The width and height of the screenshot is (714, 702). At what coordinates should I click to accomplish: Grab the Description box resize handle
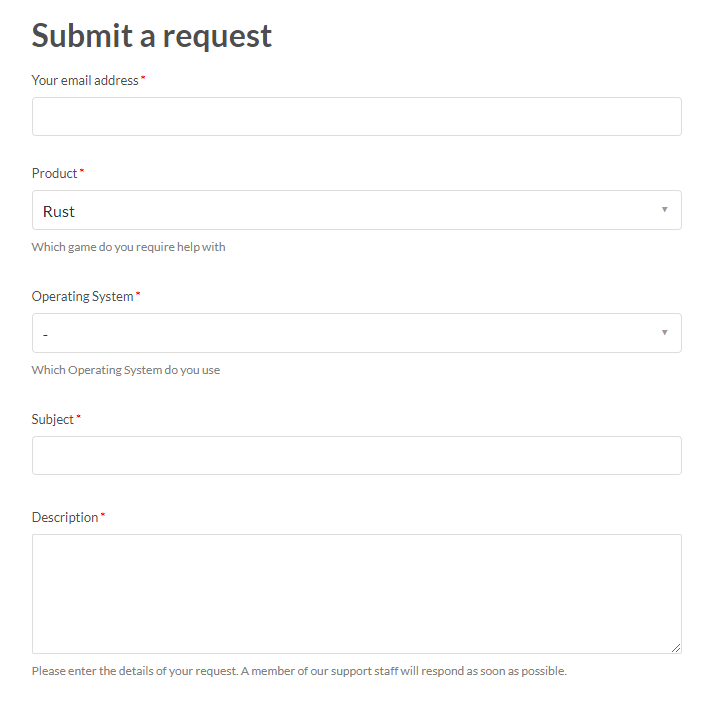pos(676,648)
